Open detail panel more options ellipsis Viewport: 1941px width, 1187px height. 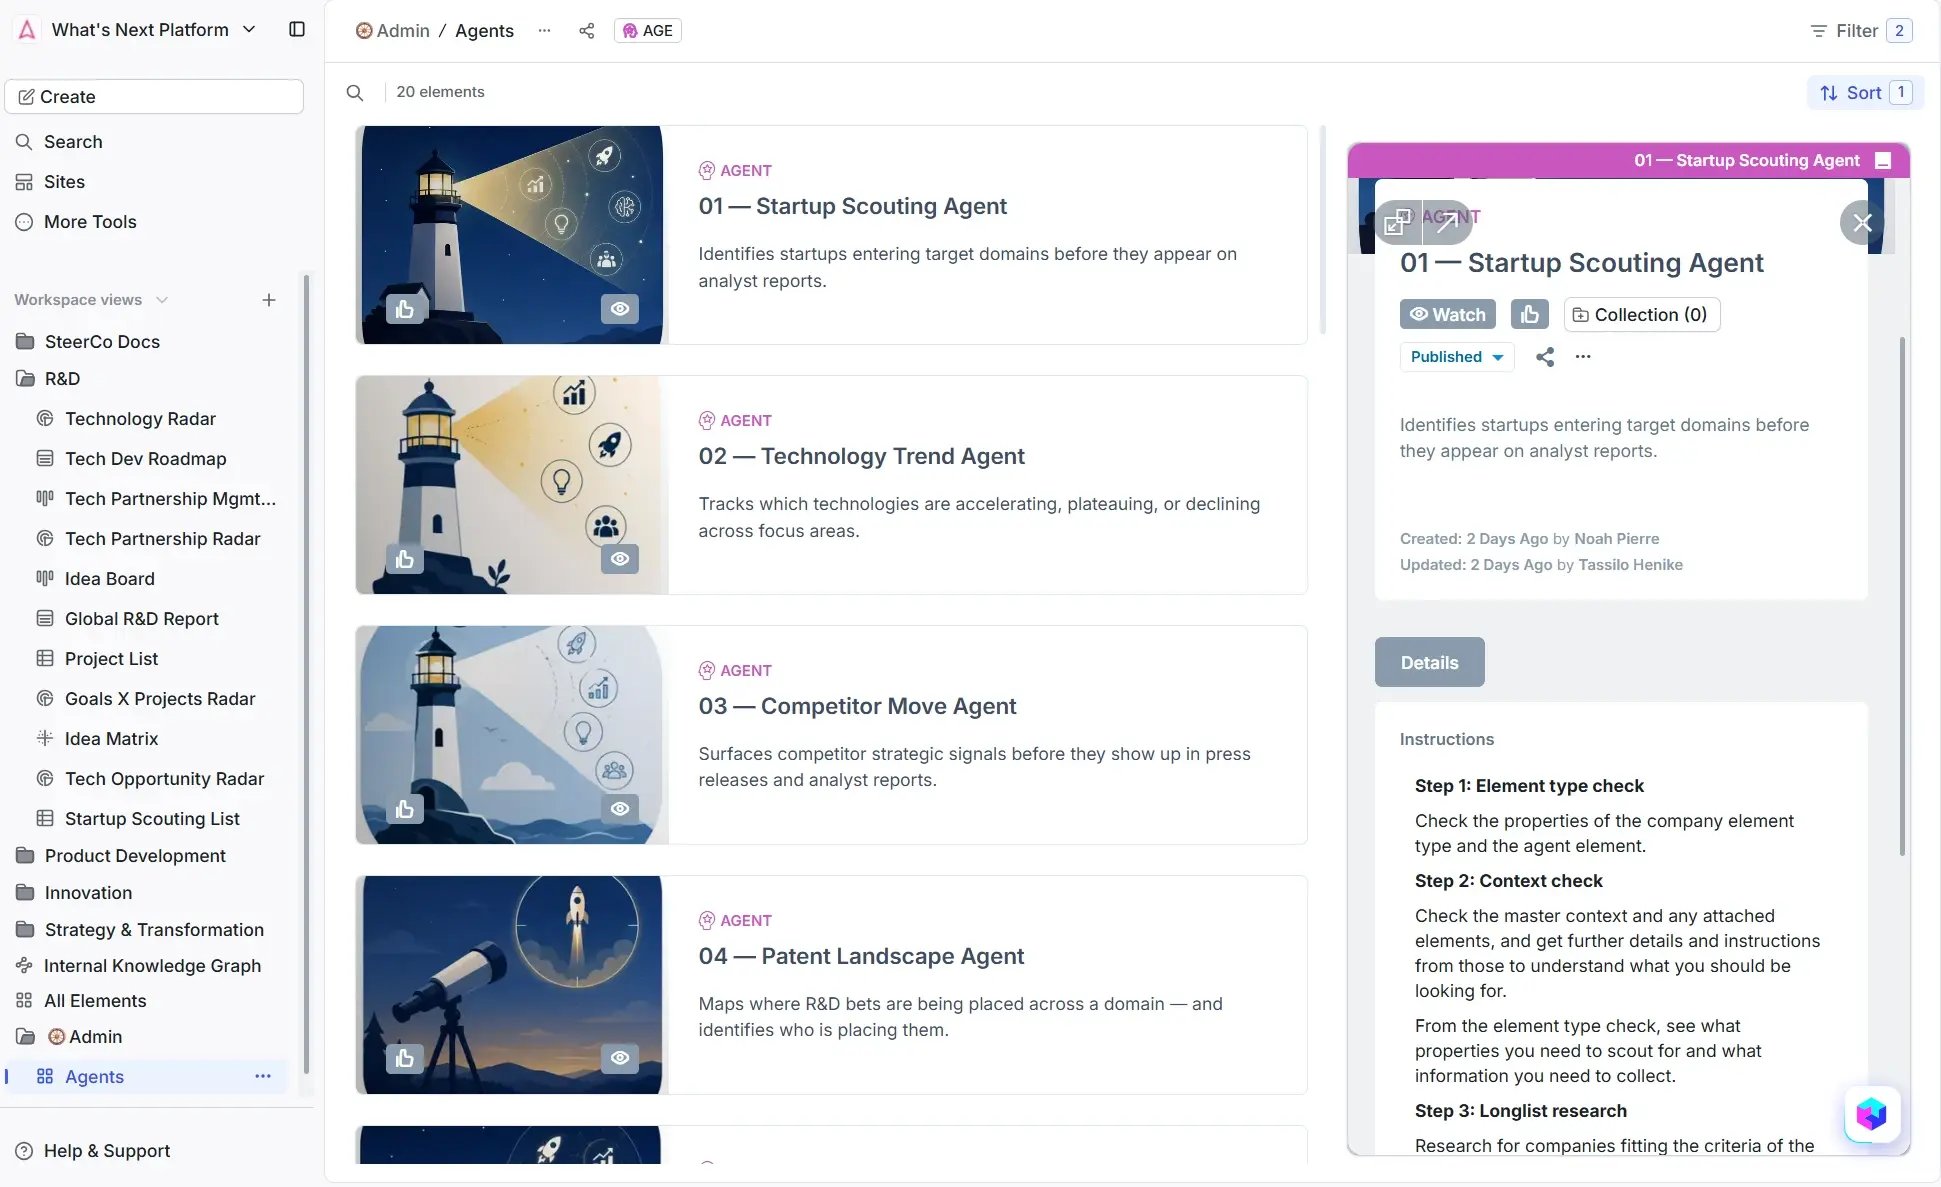point(1583,357)
